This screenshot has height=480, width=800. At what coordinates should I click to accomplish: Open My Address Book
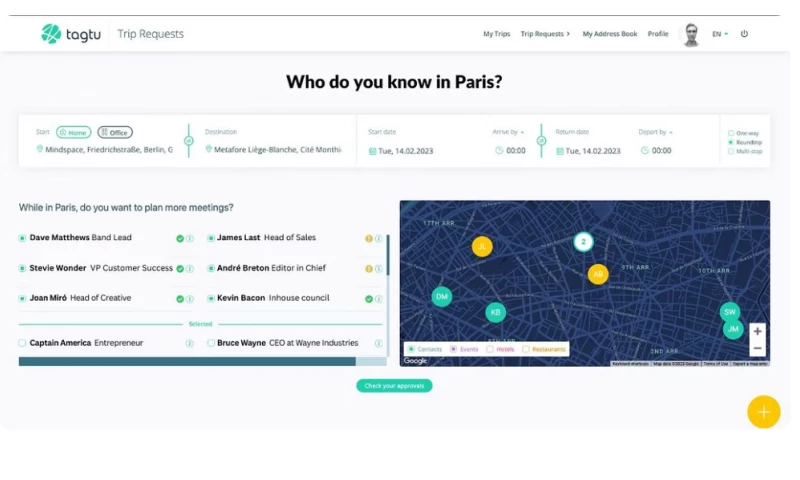pyautogui.click(x=609, y=34)
